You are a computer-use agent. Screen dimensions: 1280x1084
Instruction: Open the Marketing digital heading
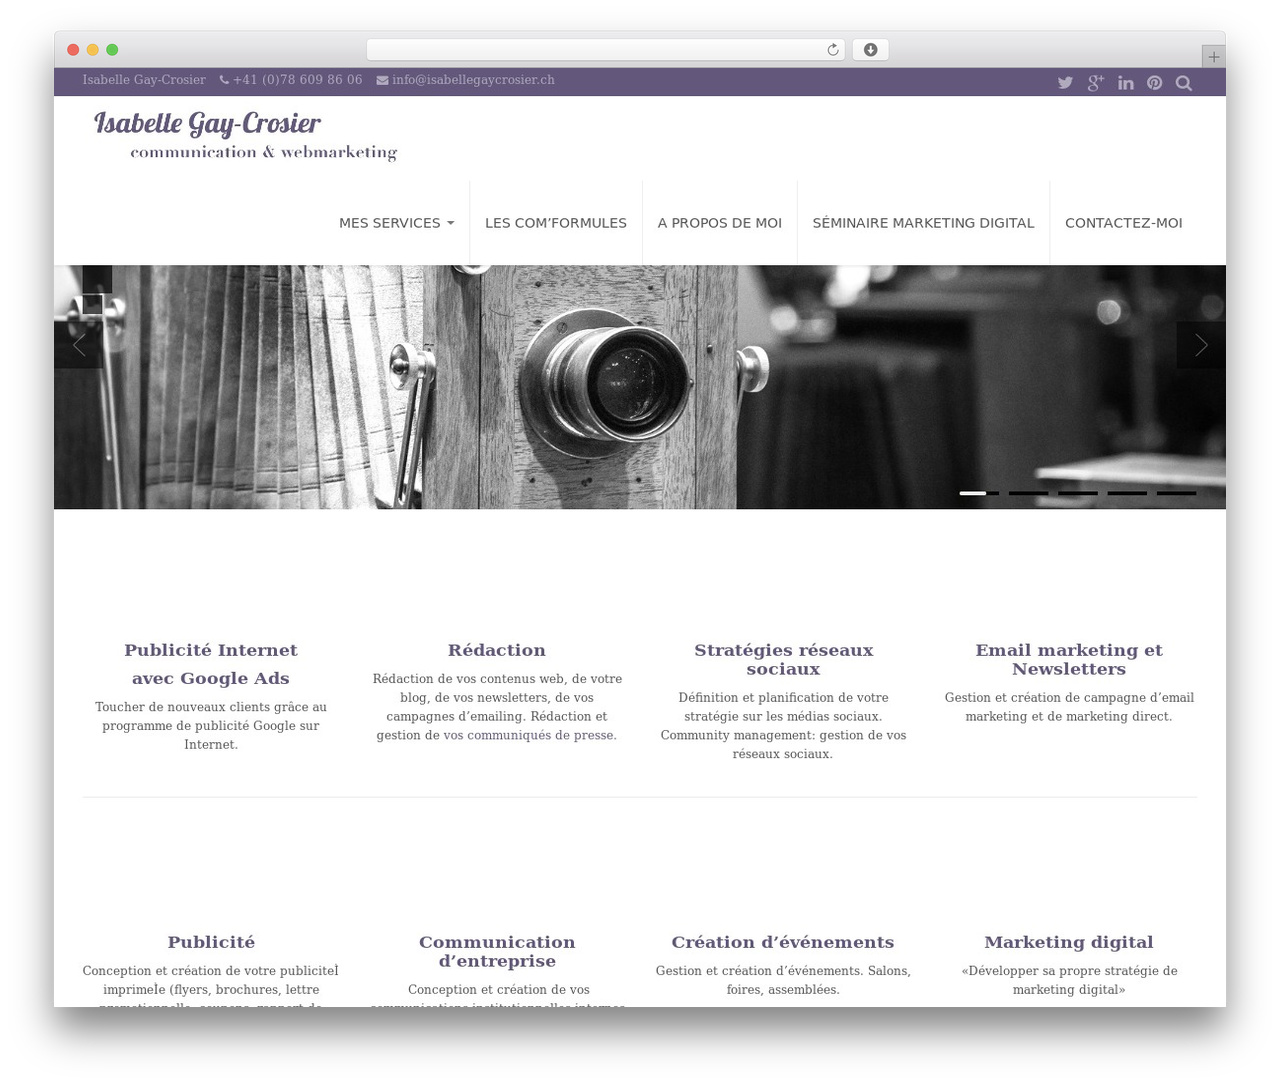click(x=1069, y=942)
